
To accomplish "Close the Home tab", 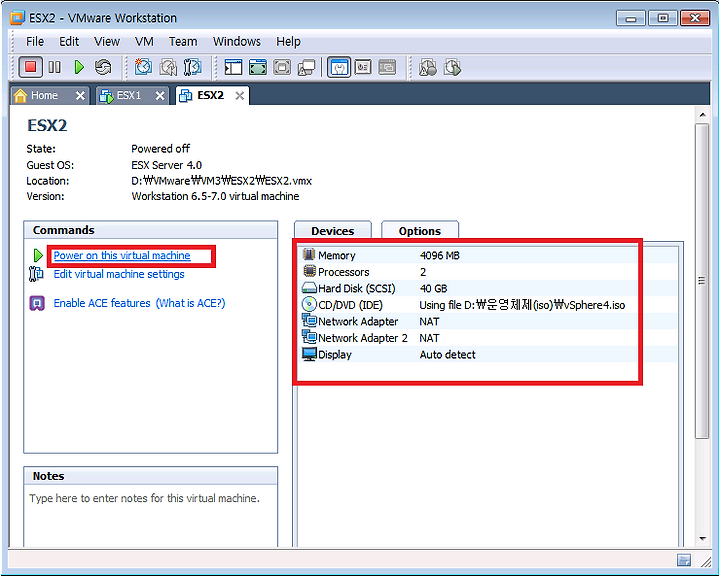I will pyautogui.click(x=80, y=96).
